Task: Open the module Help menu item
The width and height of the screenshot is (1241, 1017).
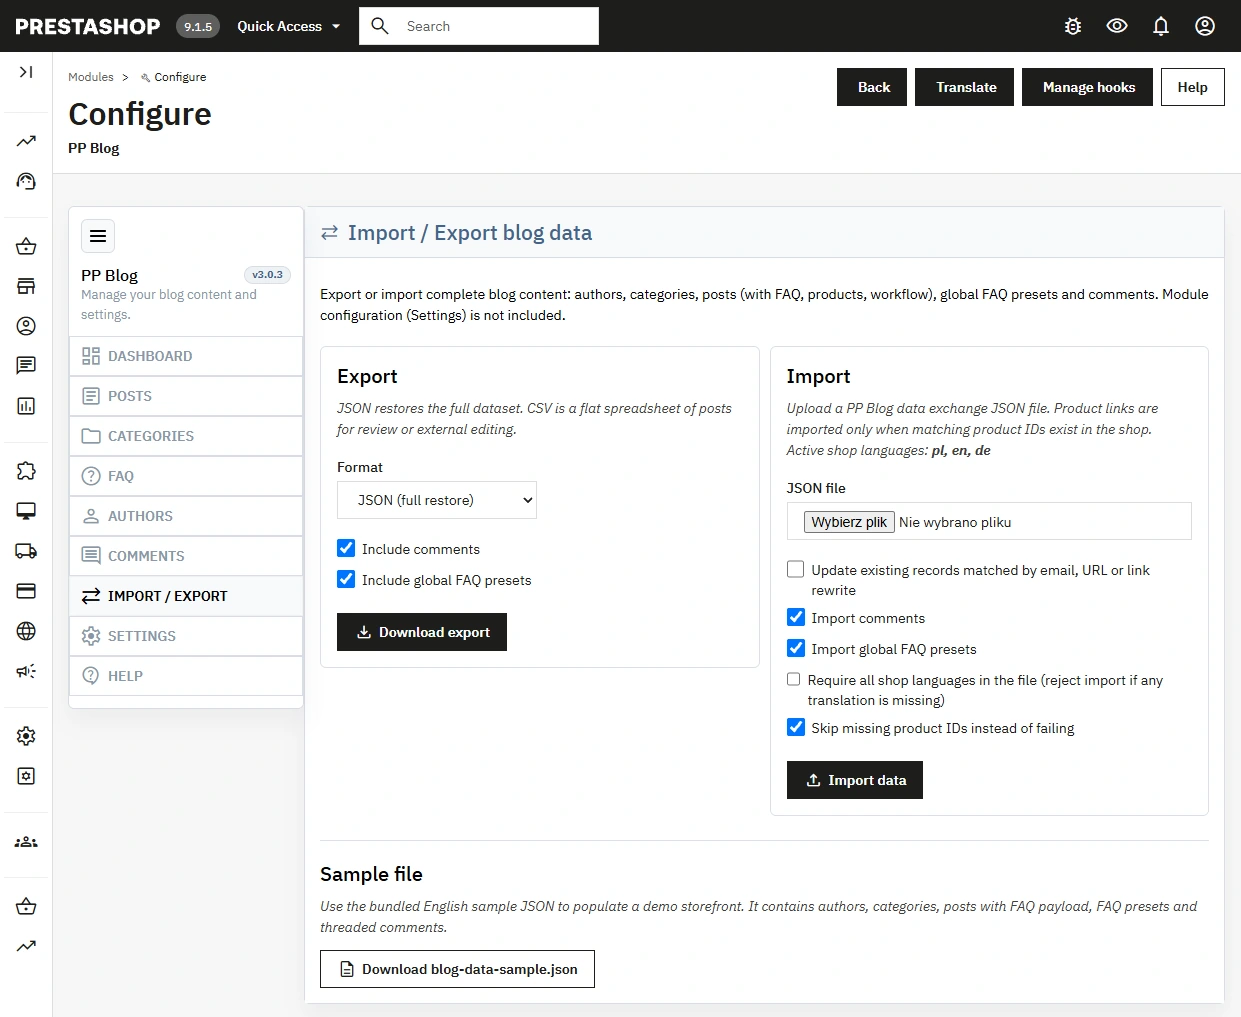Action: click(x=186, y=676)
